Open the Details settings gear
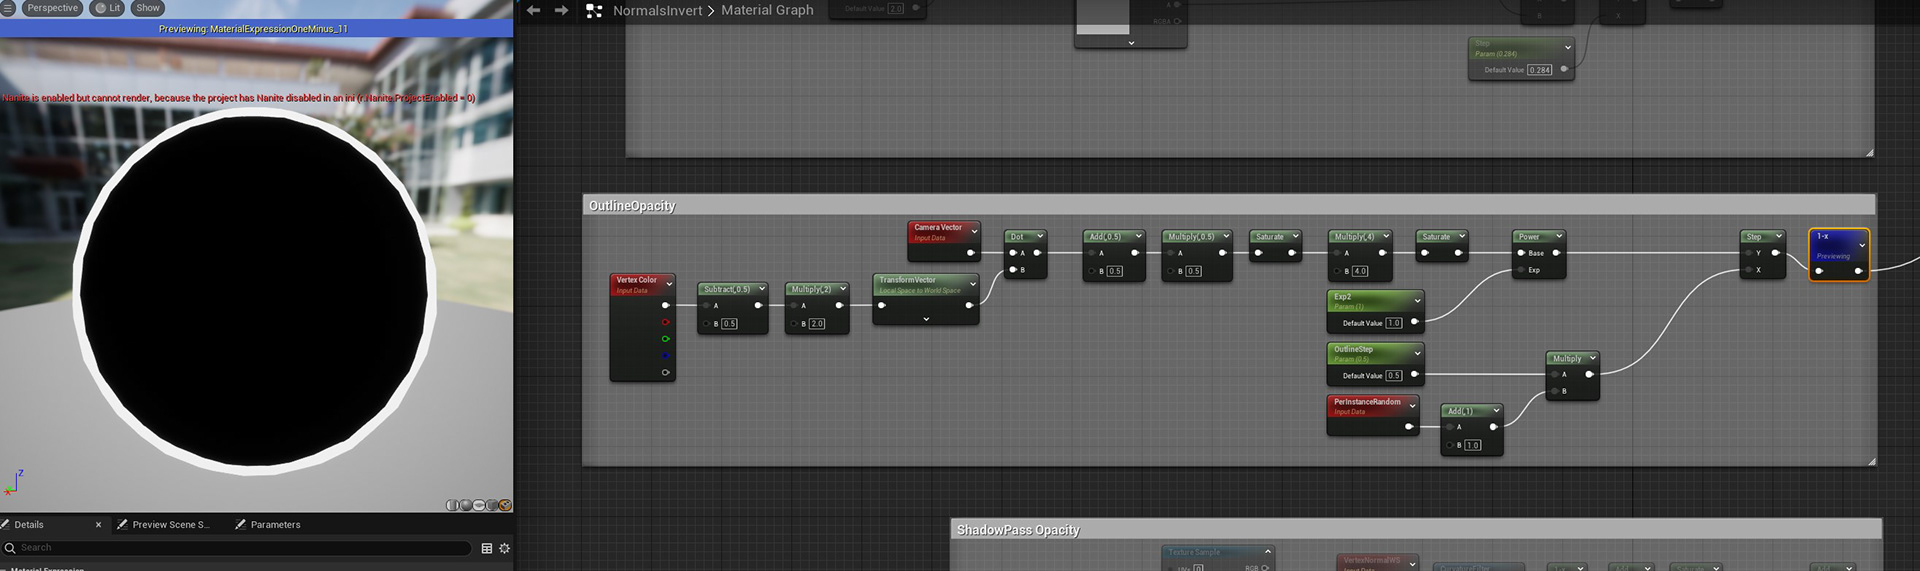The width and height of the screenshot is (1920, 571). click(x=504, y=548)
